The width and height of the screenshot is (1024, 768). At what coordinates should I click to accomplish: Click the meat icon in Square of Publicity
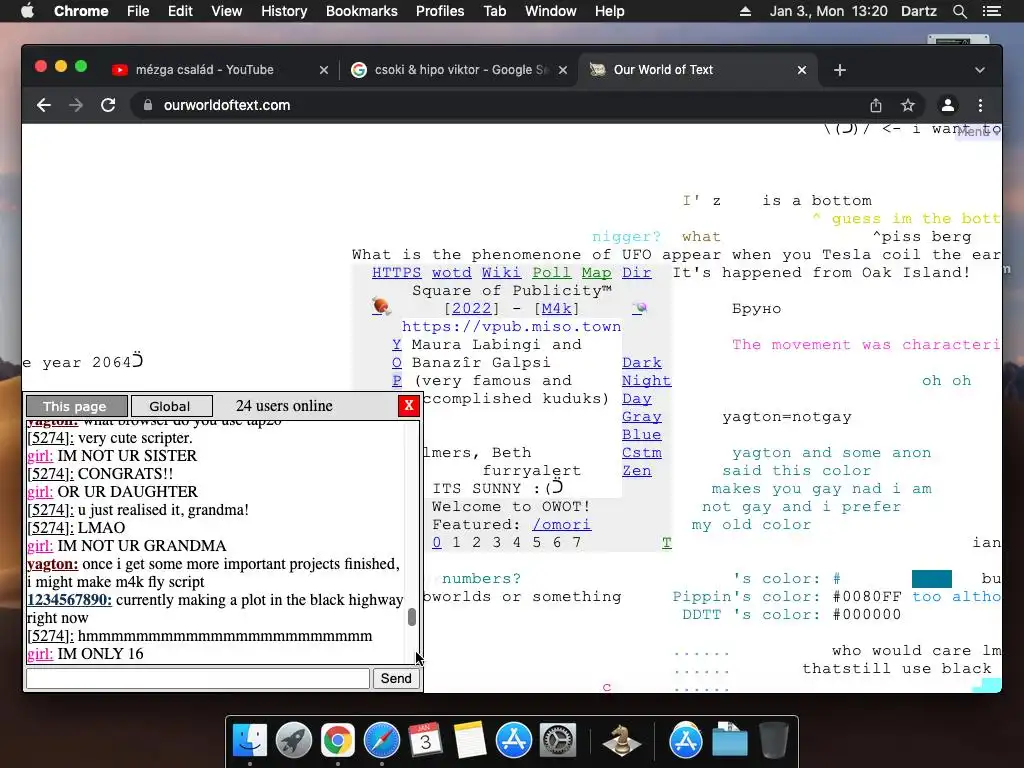coord(381,306)
